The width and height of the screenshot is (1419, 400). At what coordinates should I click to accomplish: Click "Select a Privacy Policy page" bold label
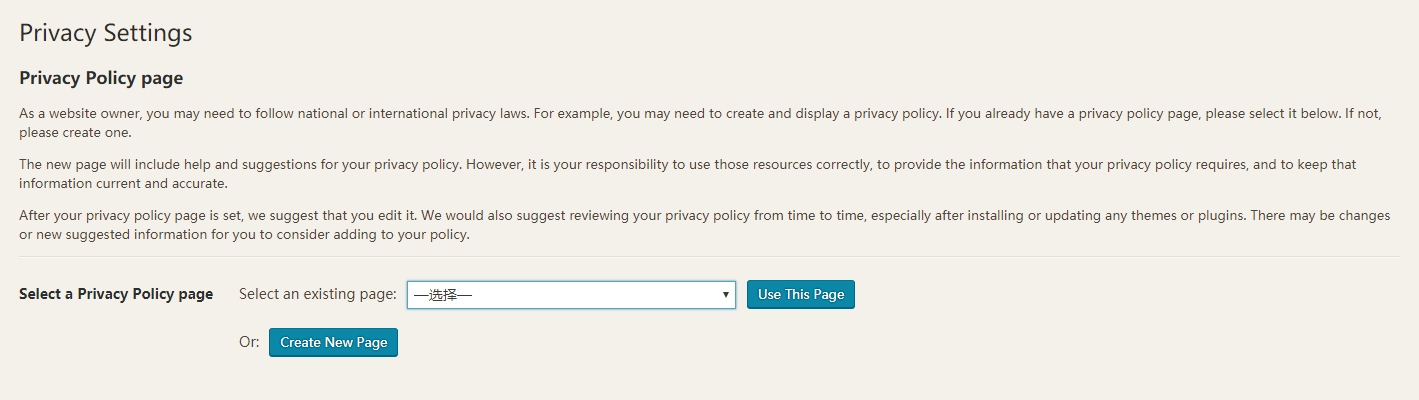(116, 294)
